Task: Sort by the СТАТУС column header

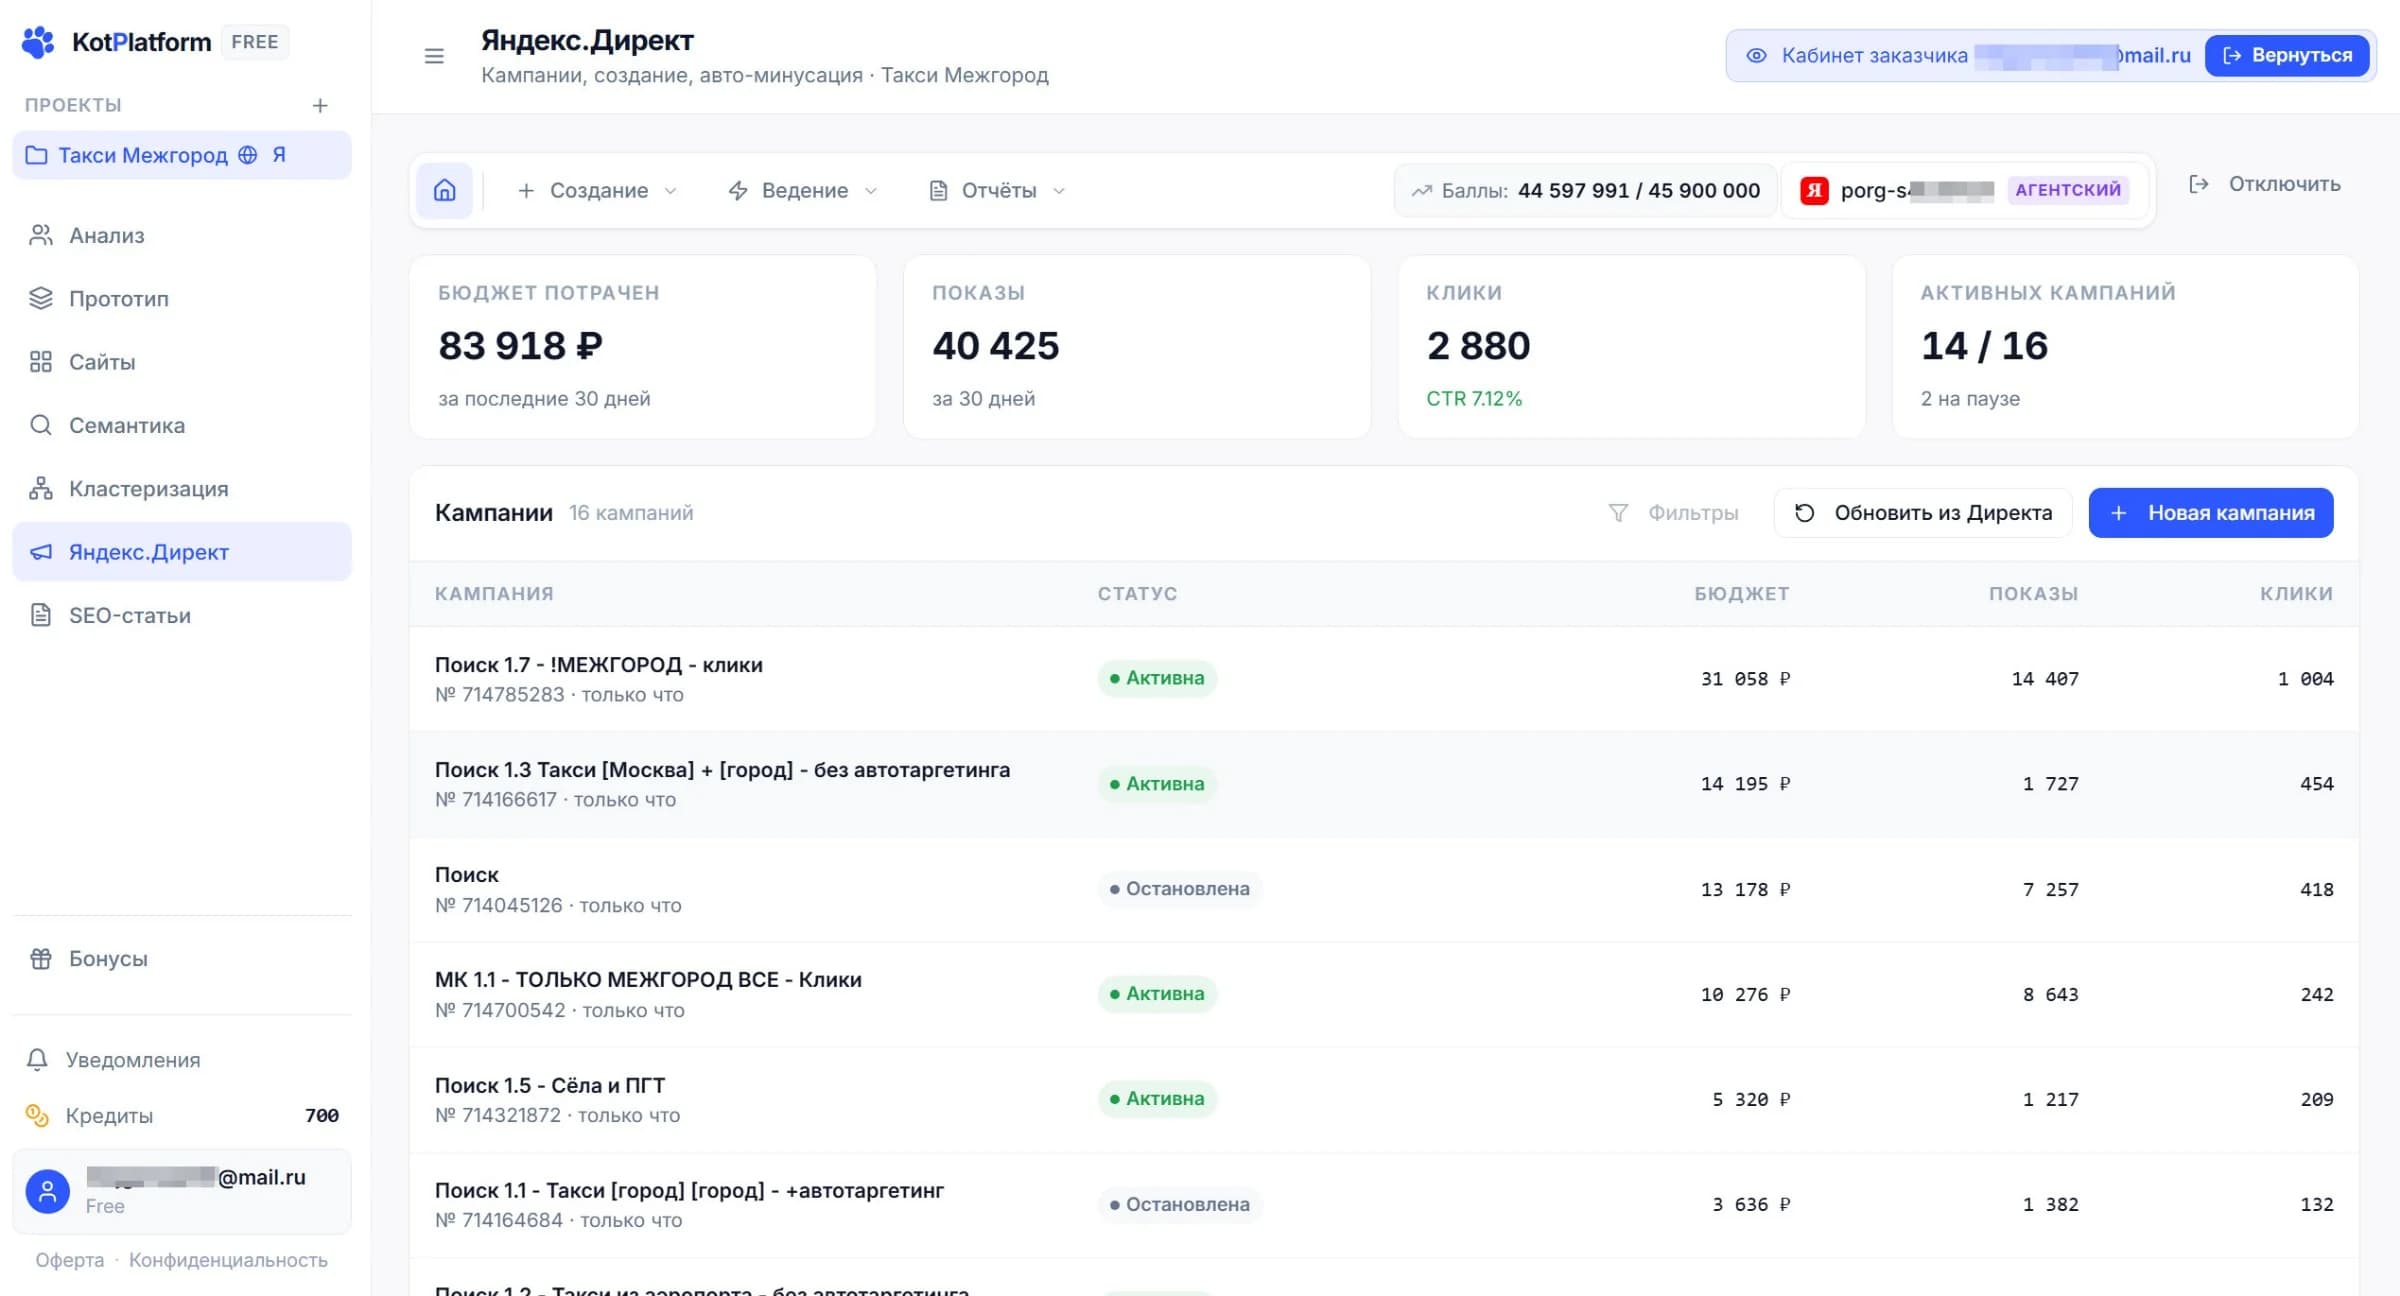Action: tap(1138, 593)
